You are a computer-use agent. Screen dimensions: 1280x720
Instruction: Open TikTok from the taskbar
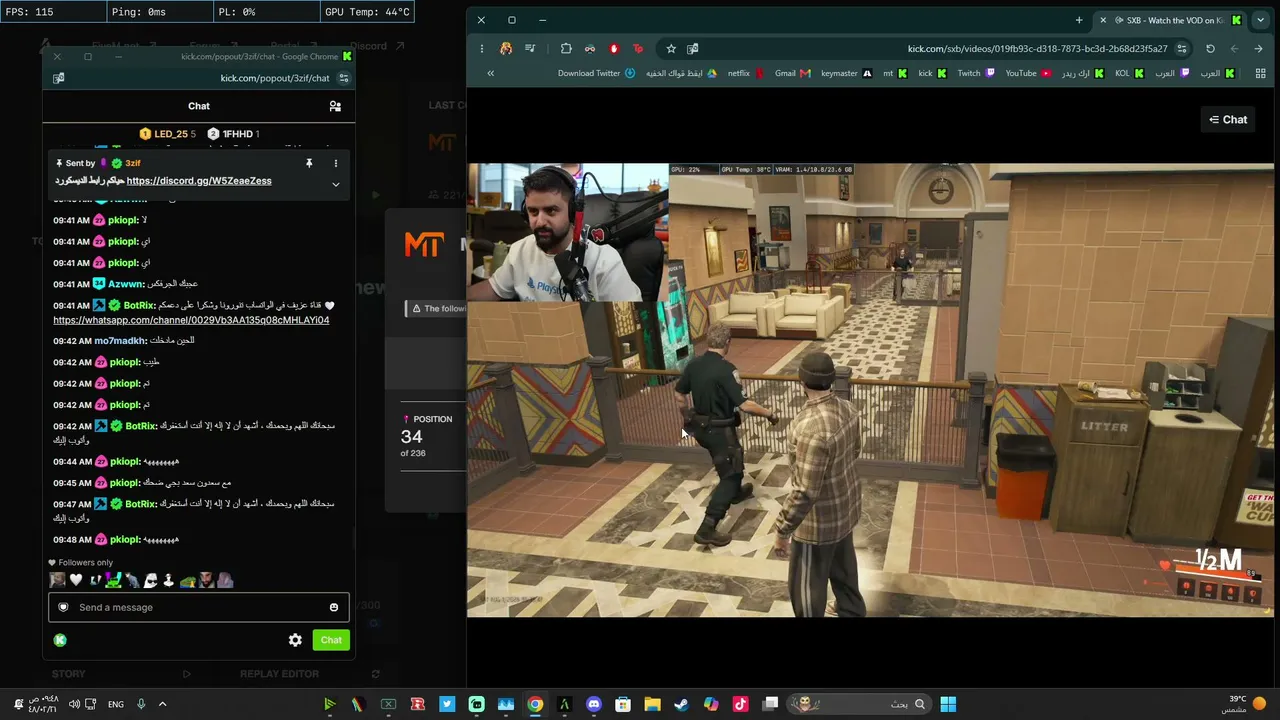[x=740, y=704]
